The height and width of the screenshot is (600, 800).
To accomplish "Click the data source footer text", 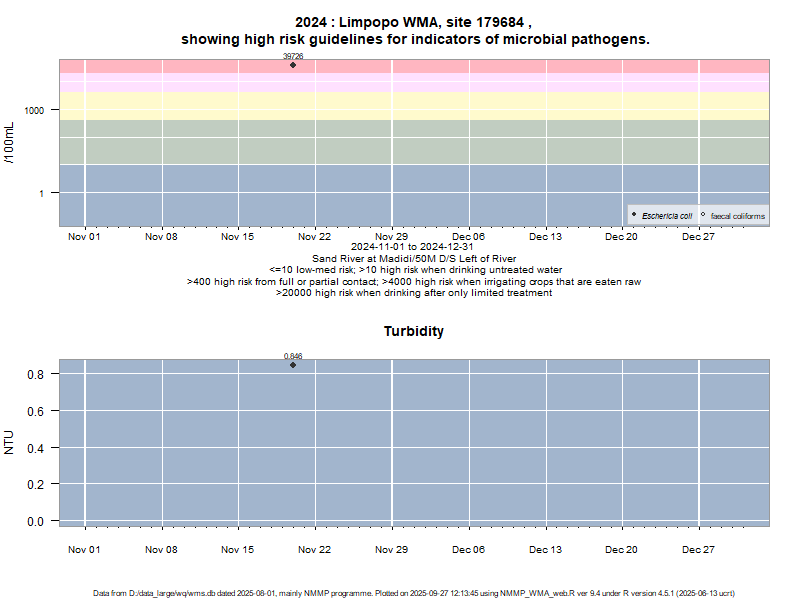I will coord(414,593).
